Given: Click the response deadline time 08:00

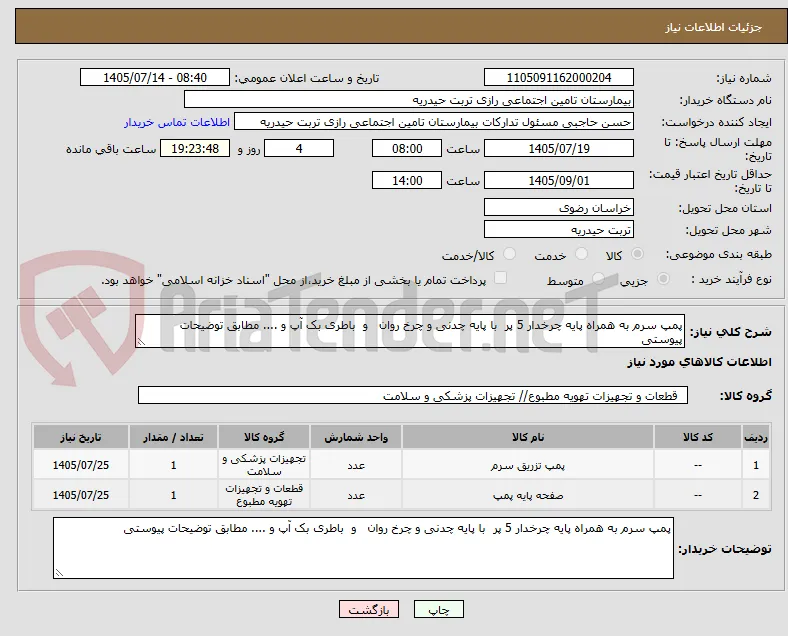Looking at the screenshot, I should pyautogui.click(x=407, y=149).
